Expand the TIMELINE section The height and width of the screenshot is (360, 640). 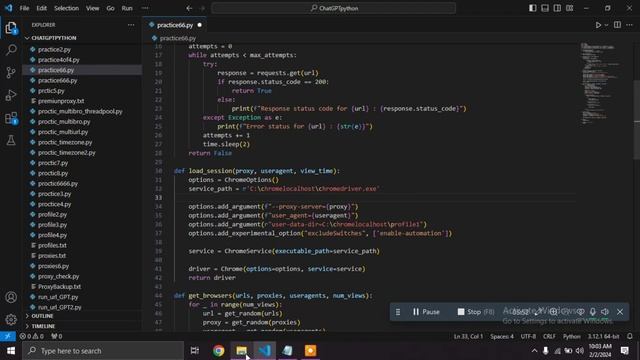point(43,326)
